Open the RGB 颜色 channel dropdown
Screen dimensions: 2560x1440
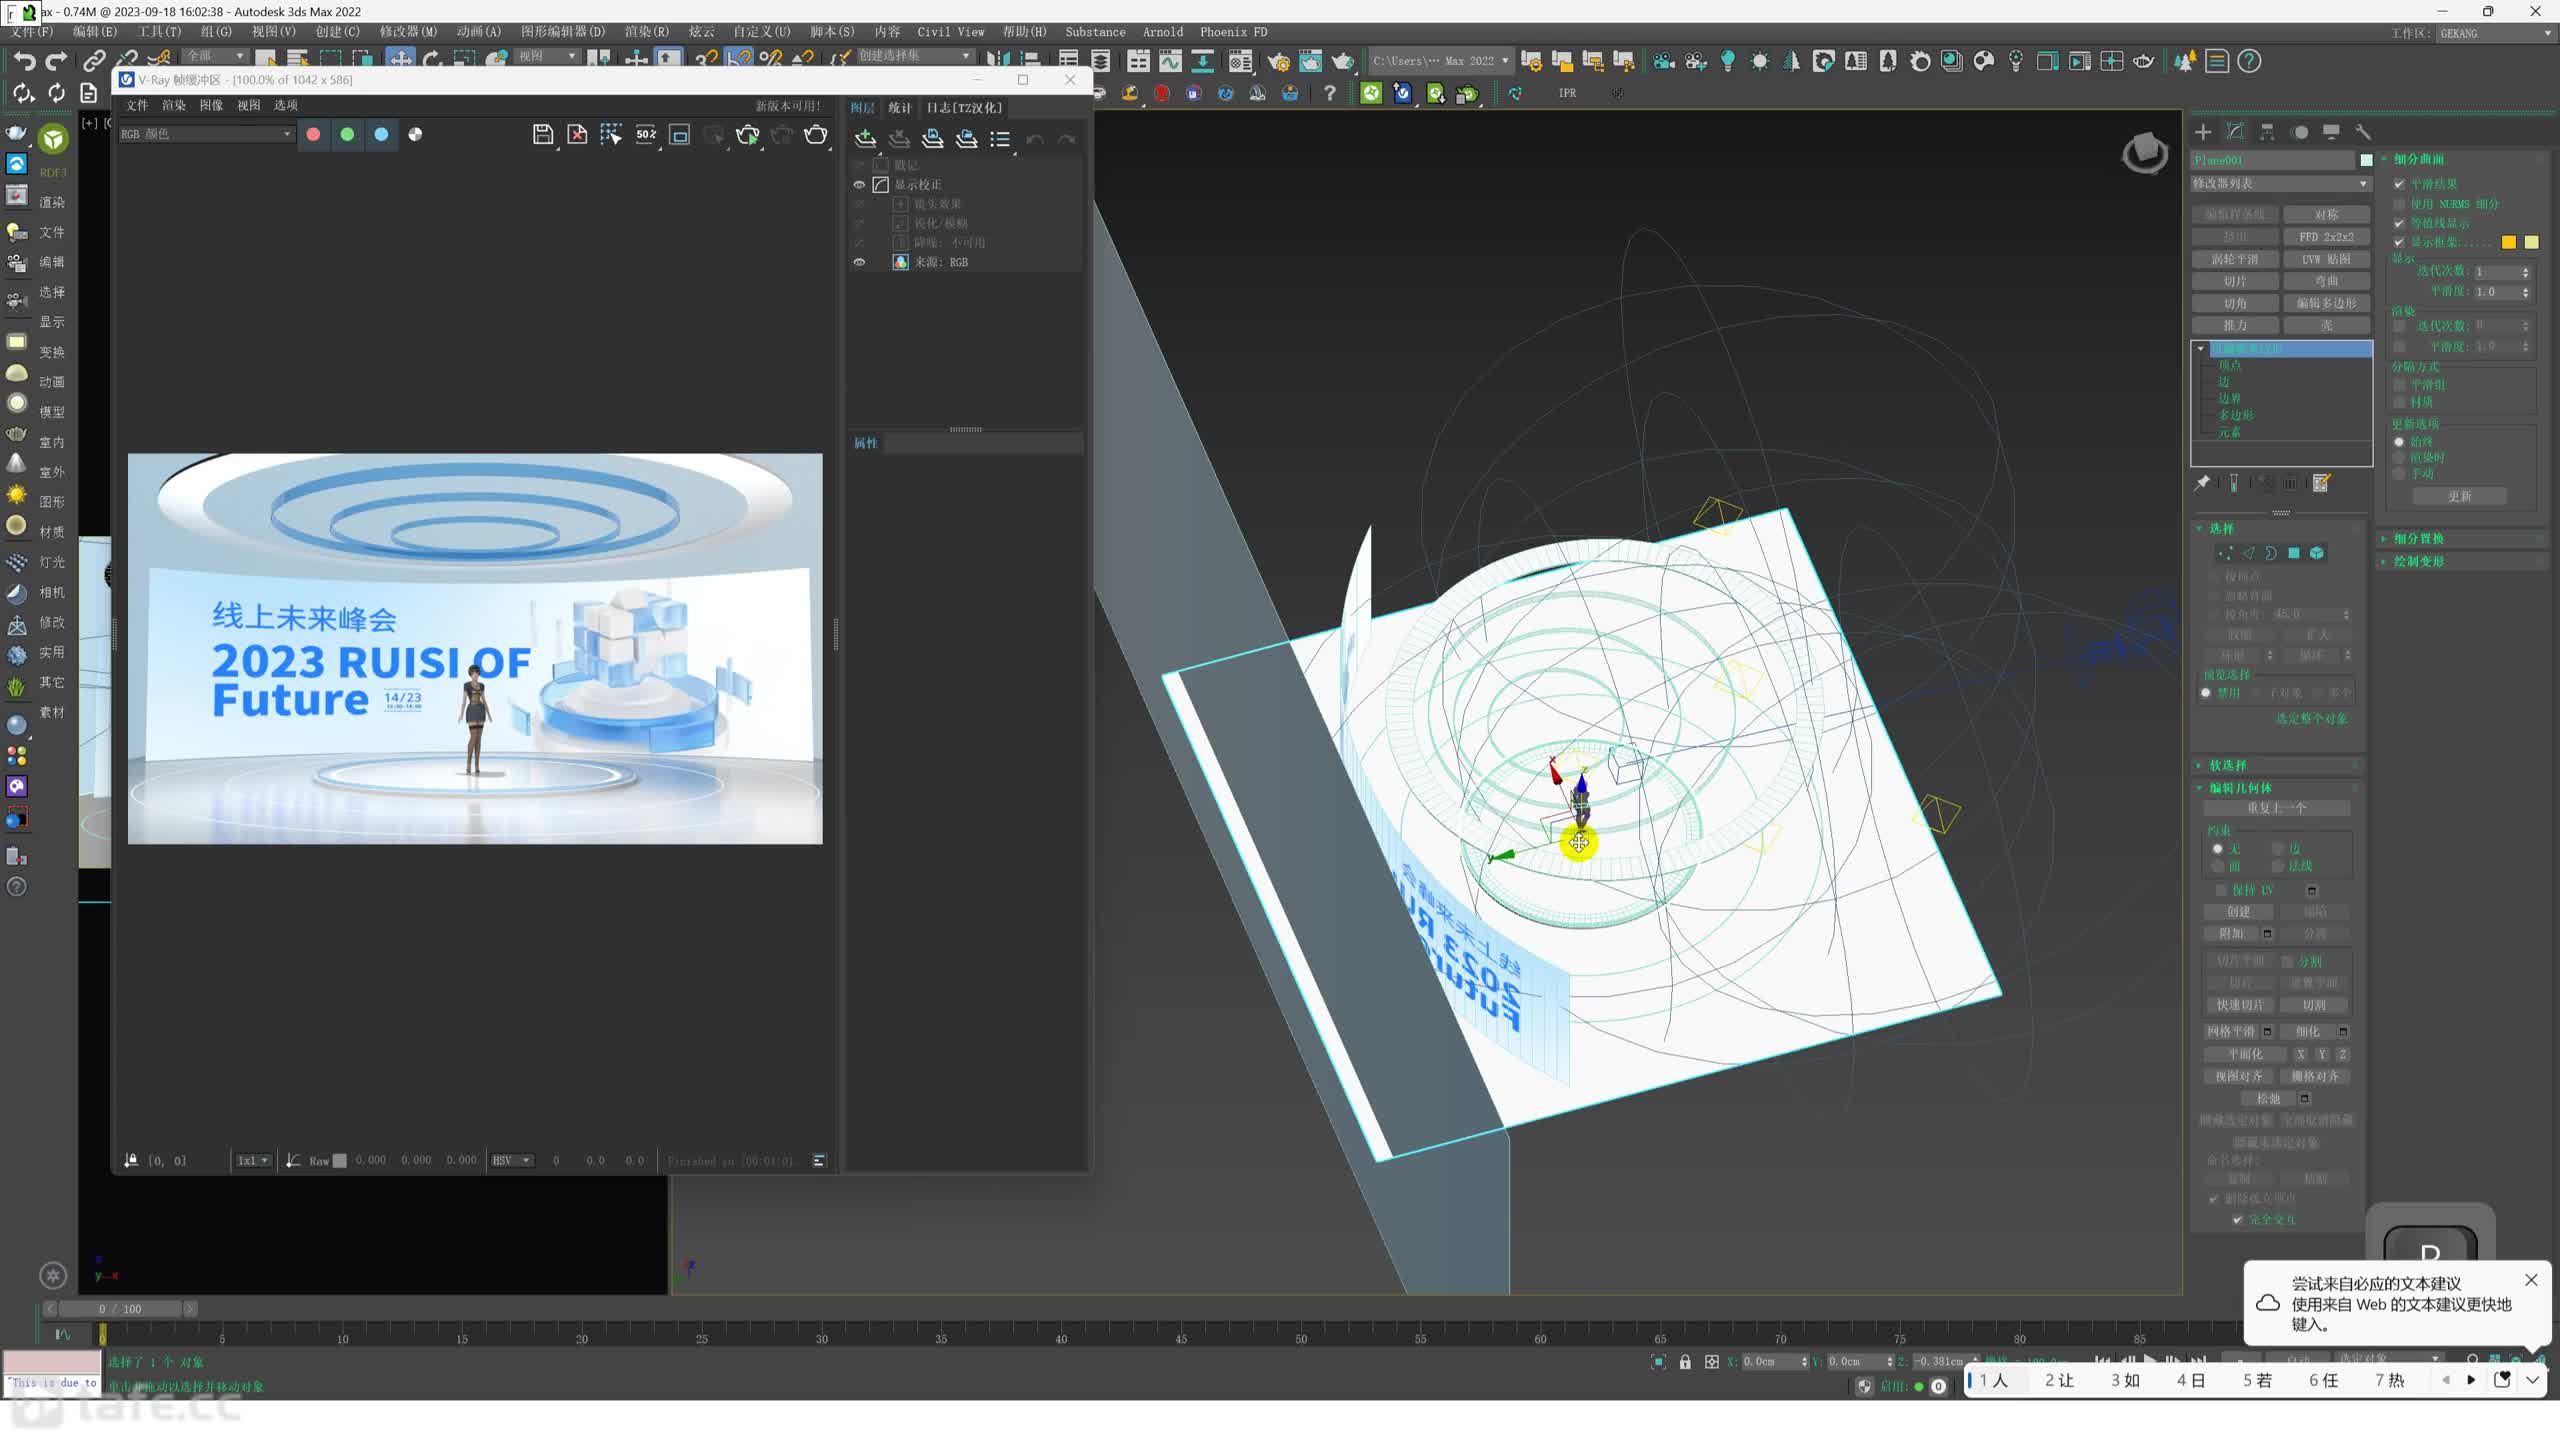coord(205,134)
